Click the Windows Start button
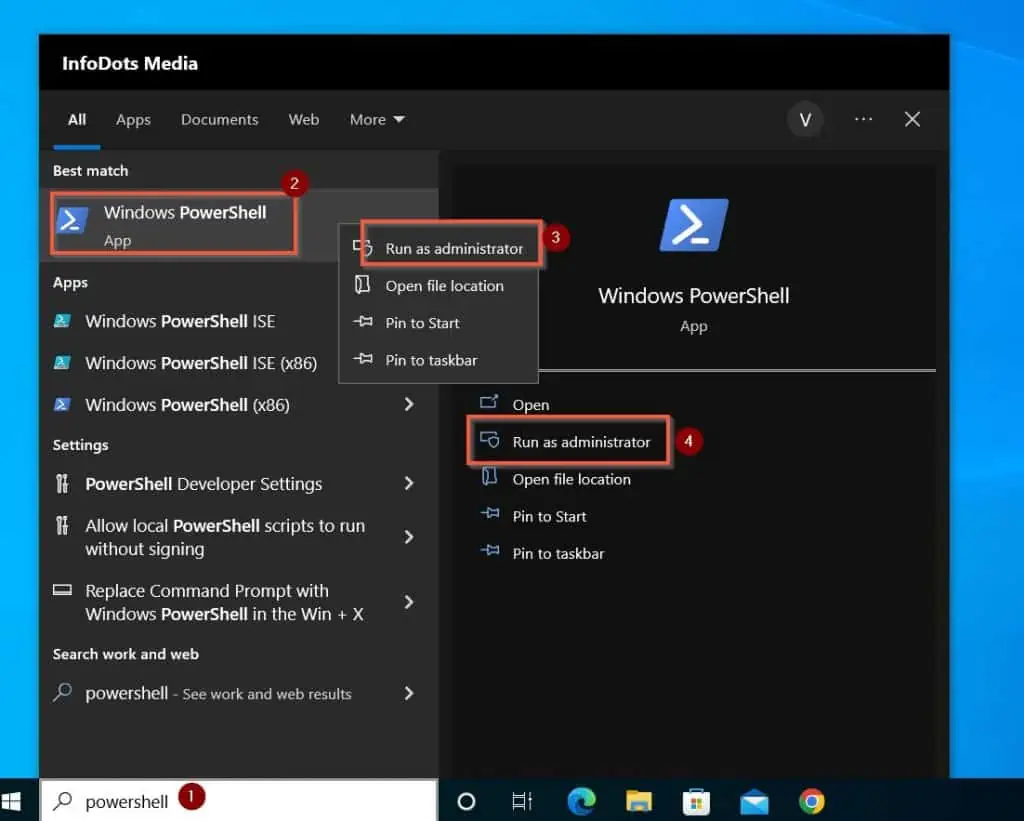The width and height of the screenshot is (1024, 821). click(11, 801)
